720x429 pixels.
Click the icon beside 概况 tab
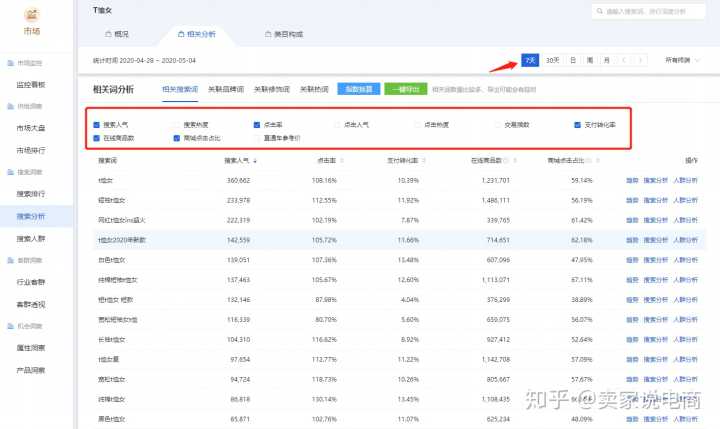point(108,34)
